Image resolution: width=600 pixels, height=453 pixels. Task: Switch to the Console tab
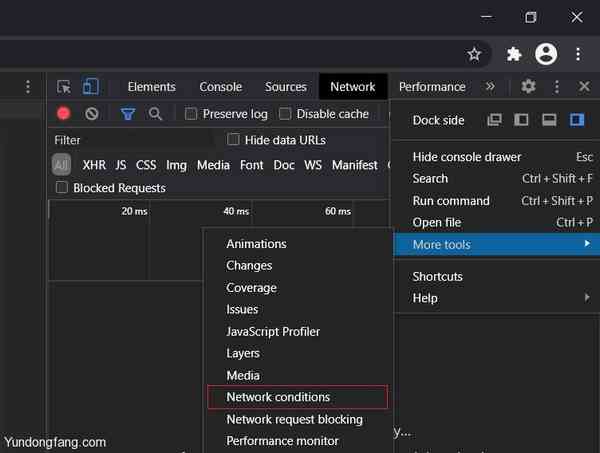point(220,87)
